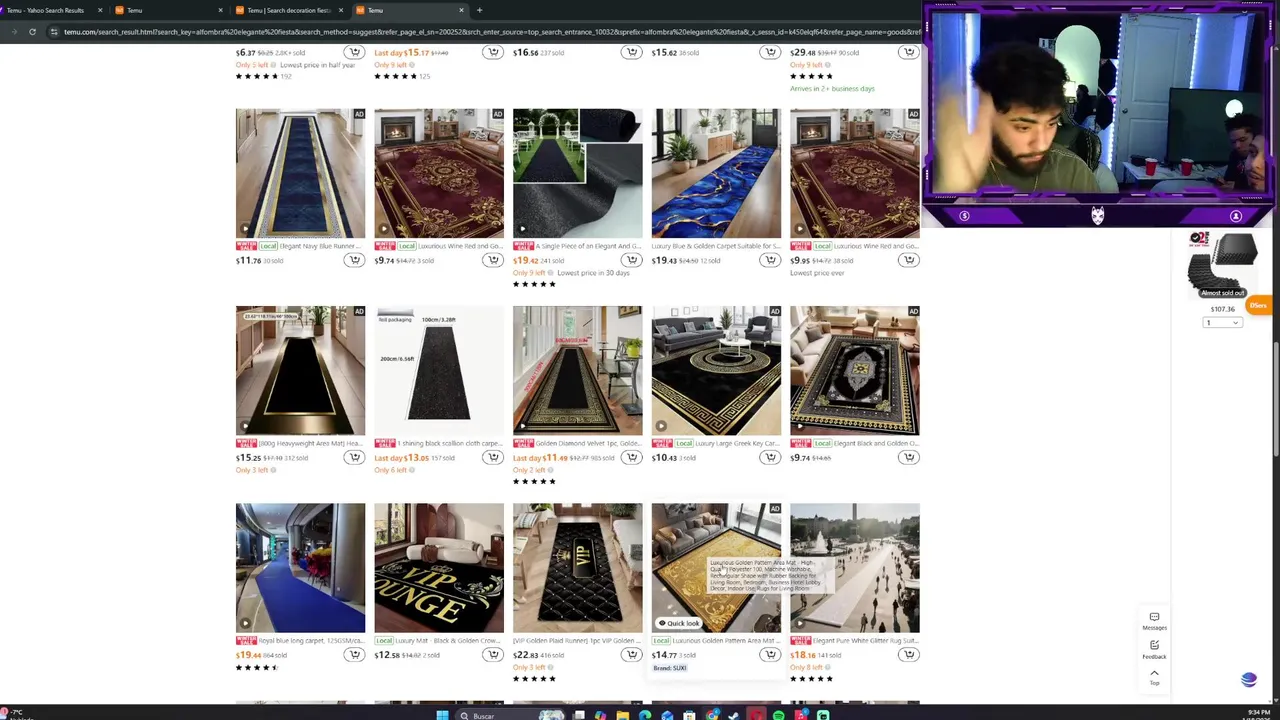The image size is (1280, 720).
Task: Open VIP Lounge rug thumbnail
Action: pos(439,568)
